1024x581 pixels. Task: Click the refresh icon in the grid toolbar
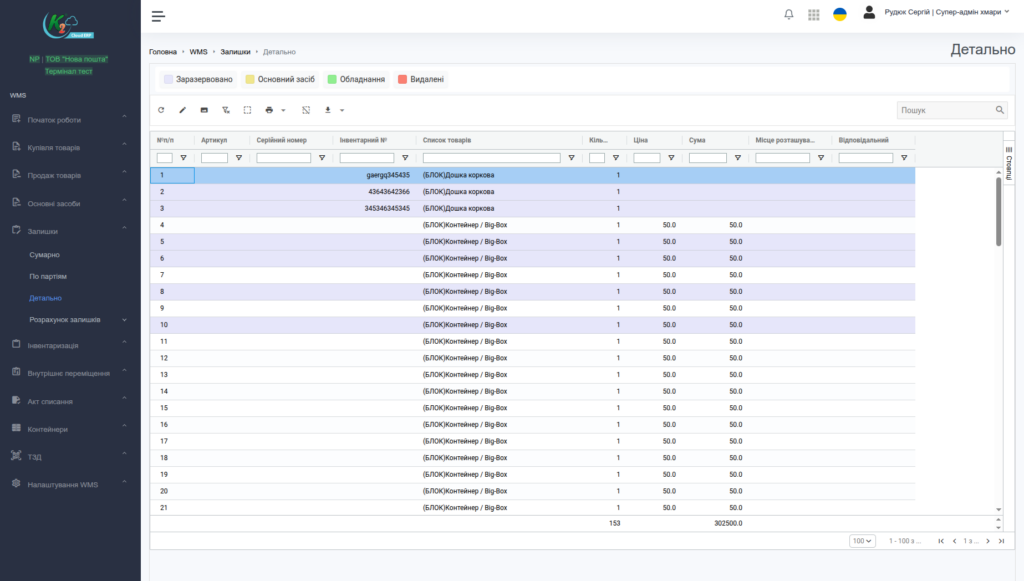pos(161,110)
